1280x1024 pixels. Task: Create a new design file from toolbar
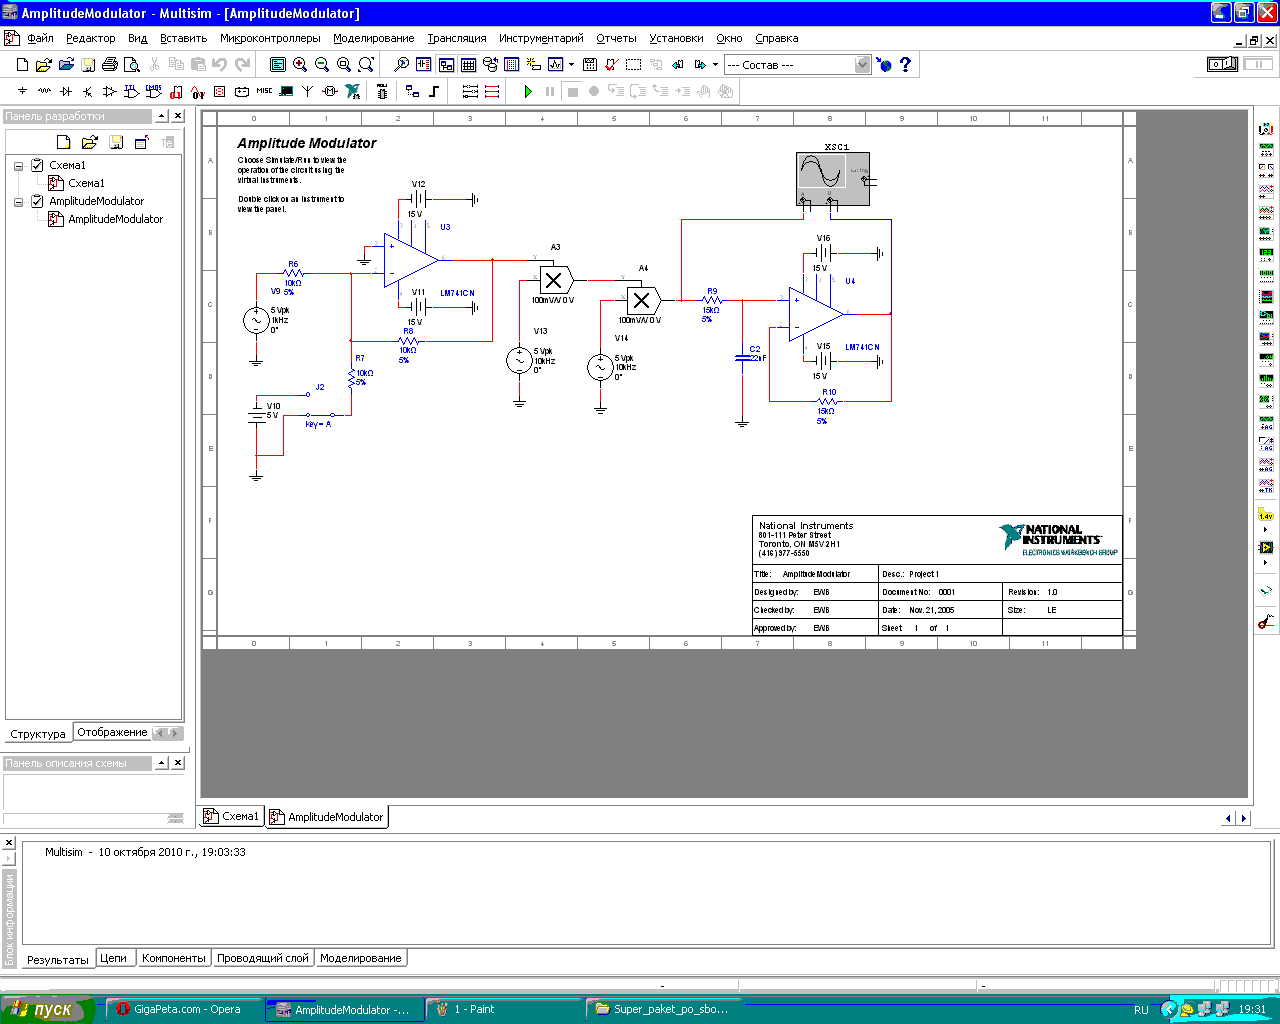point(22,65)
